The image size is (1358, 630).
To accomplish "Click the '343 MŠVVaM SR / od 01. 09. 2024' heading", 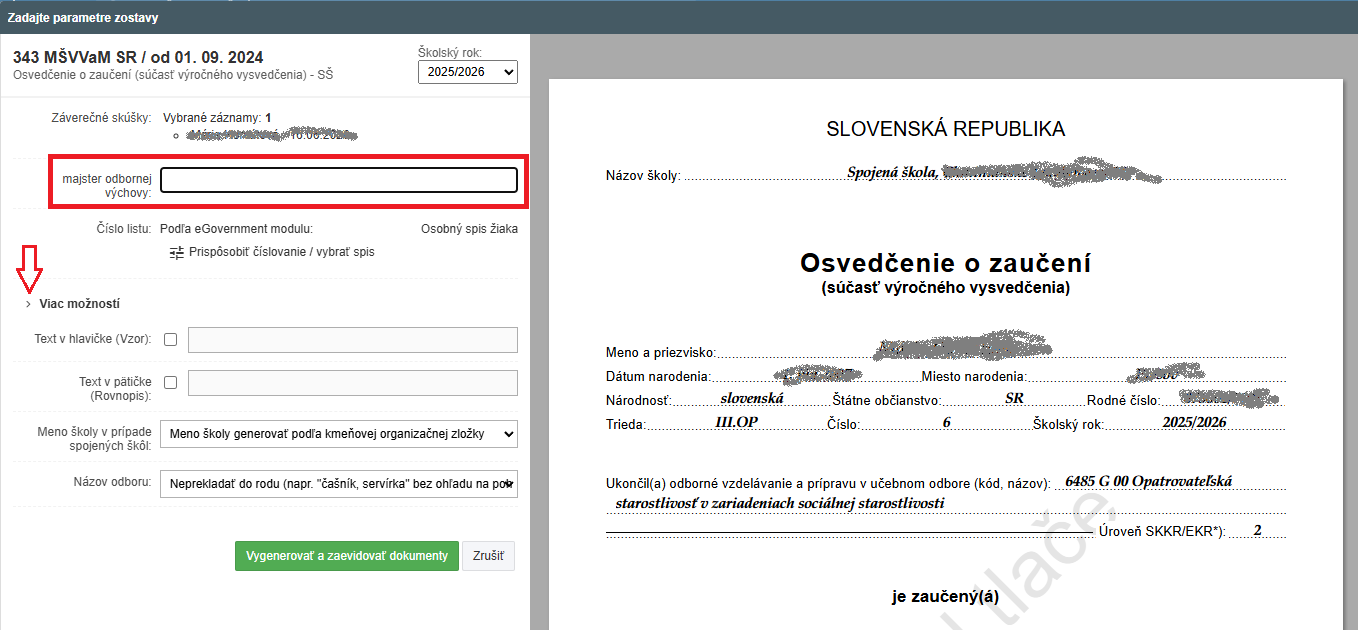I will tap(139, 58).
